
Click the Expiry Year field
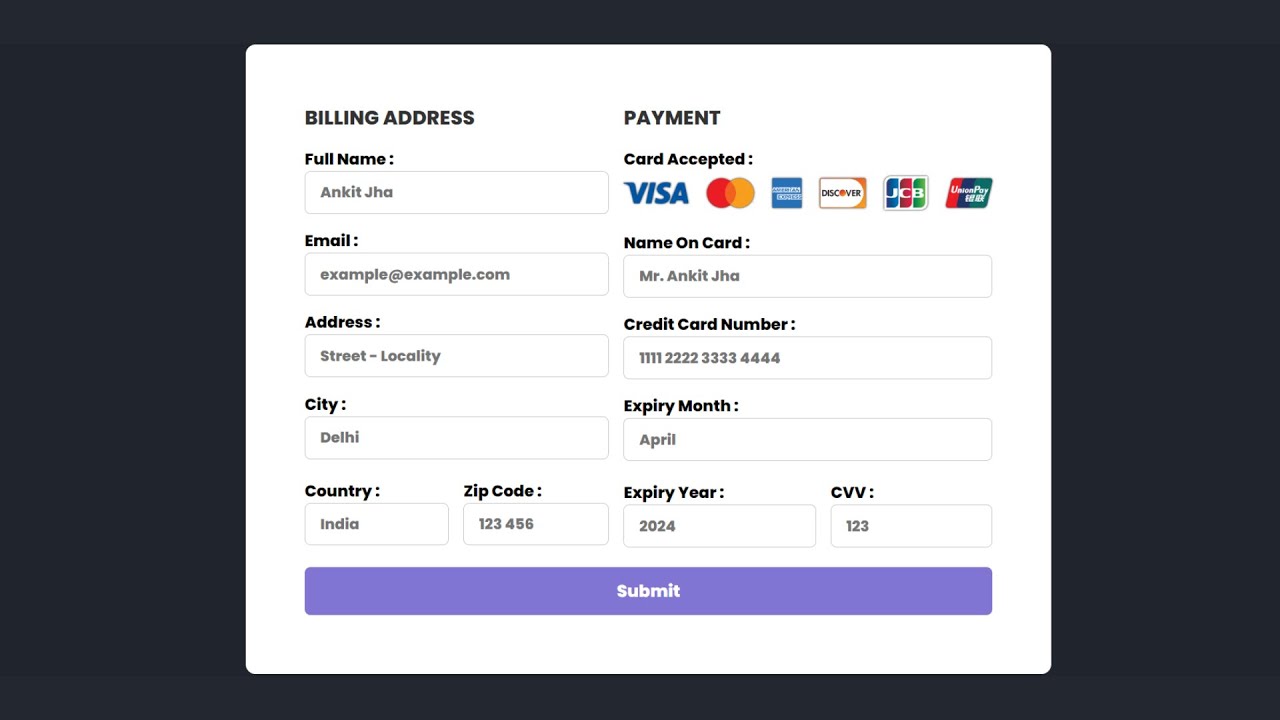pyautogui.click(x=719, y=526)
